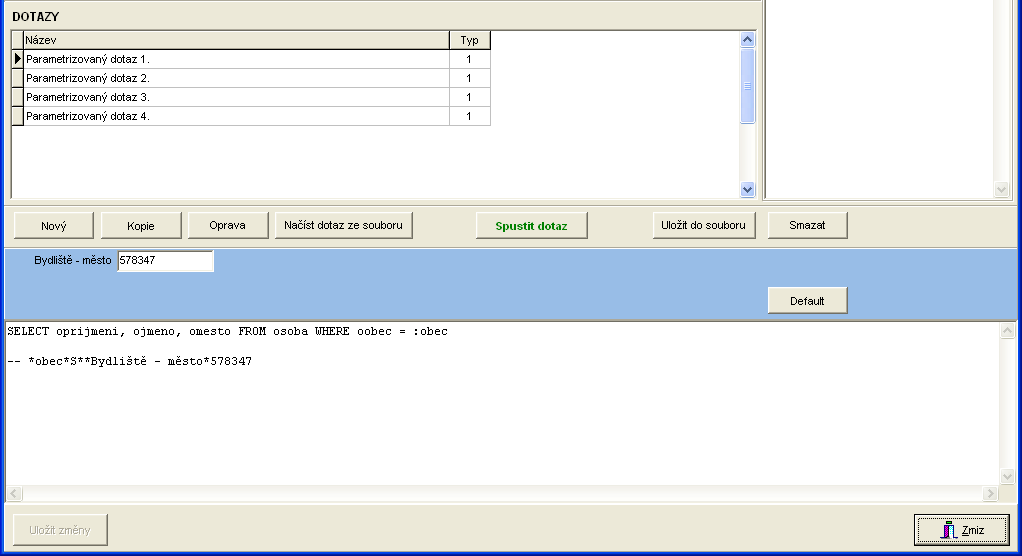The height and width of the screenshot is (556, 1022).
Task: Save query using Uložit do souboru
Action: [703, 225]
